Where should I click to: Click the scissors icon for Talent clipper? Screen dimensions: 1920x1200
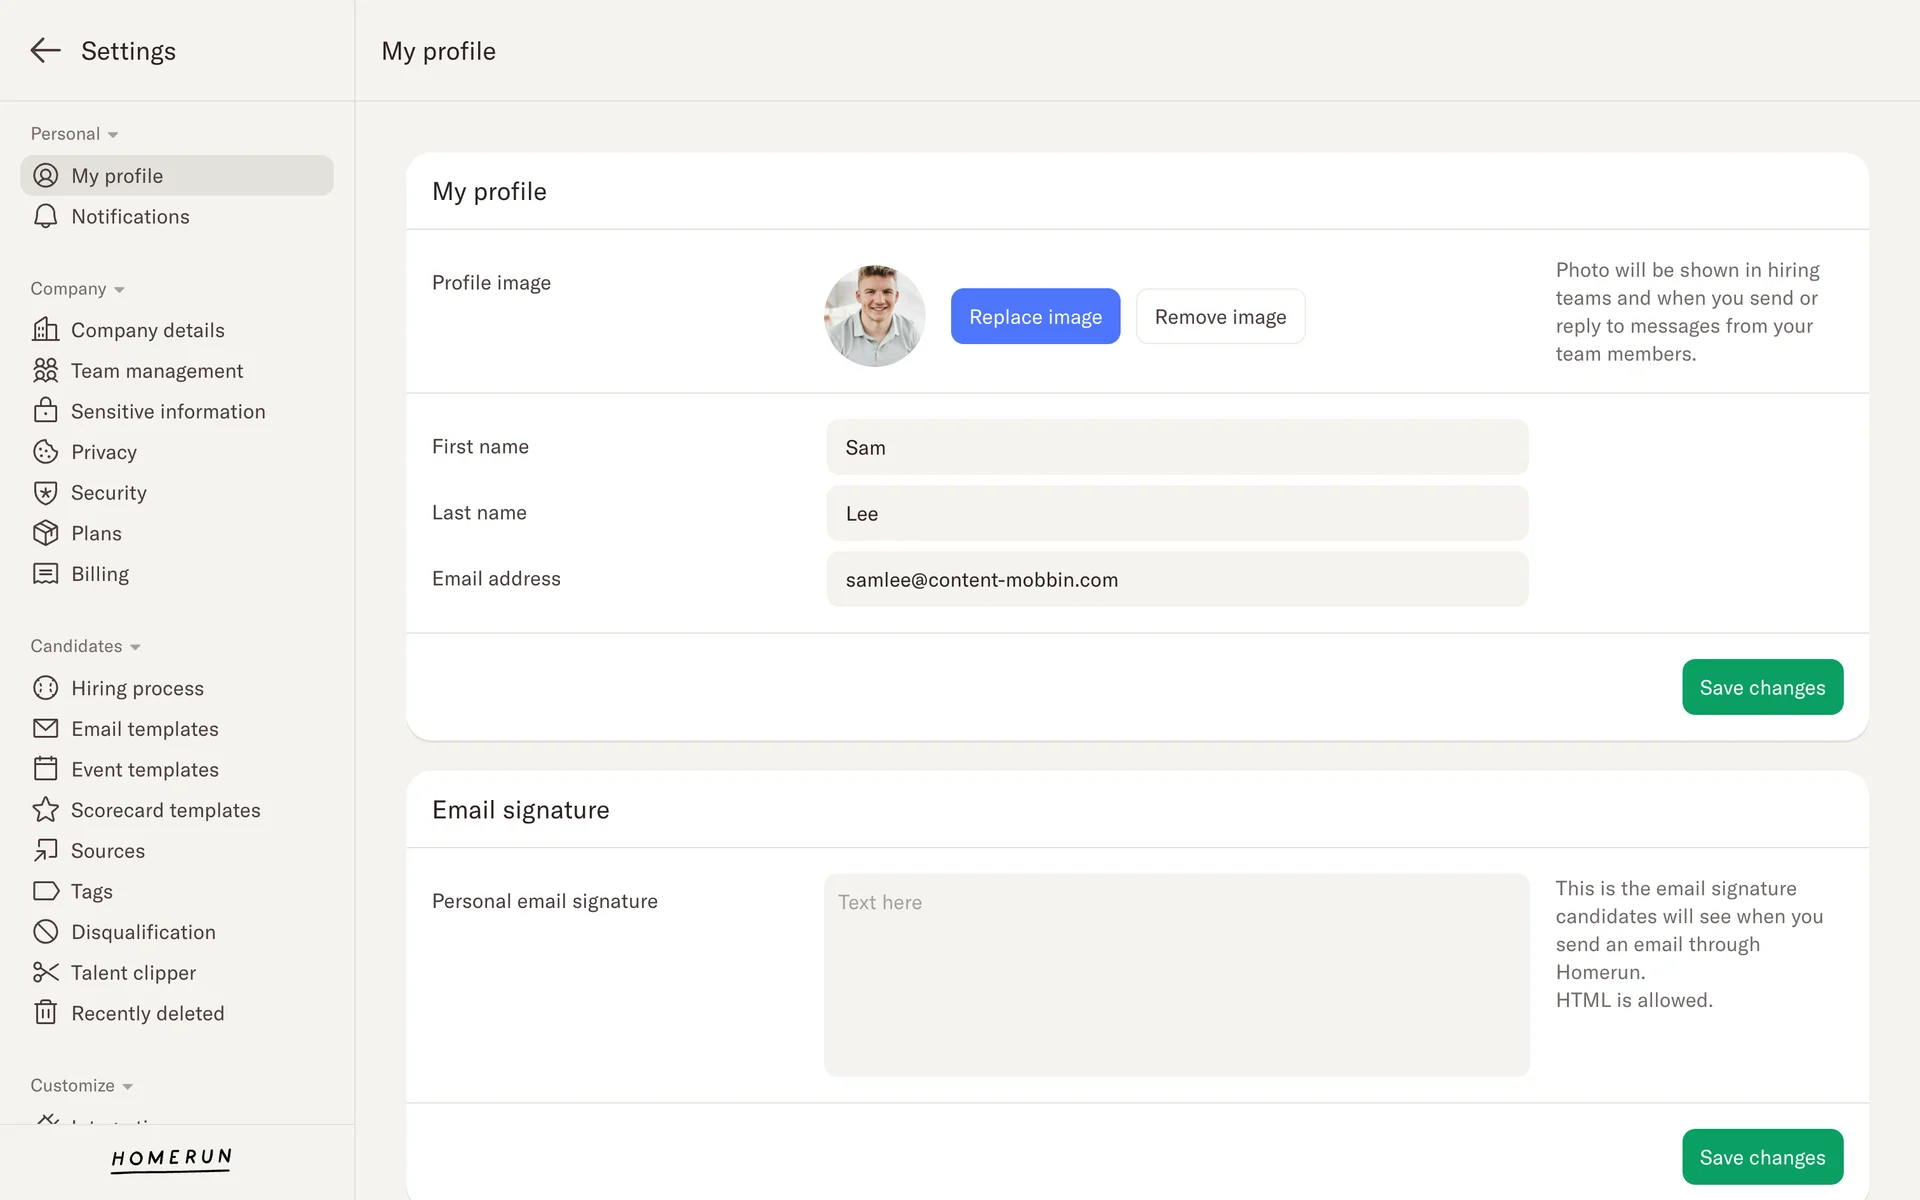(x=45, y=972)
